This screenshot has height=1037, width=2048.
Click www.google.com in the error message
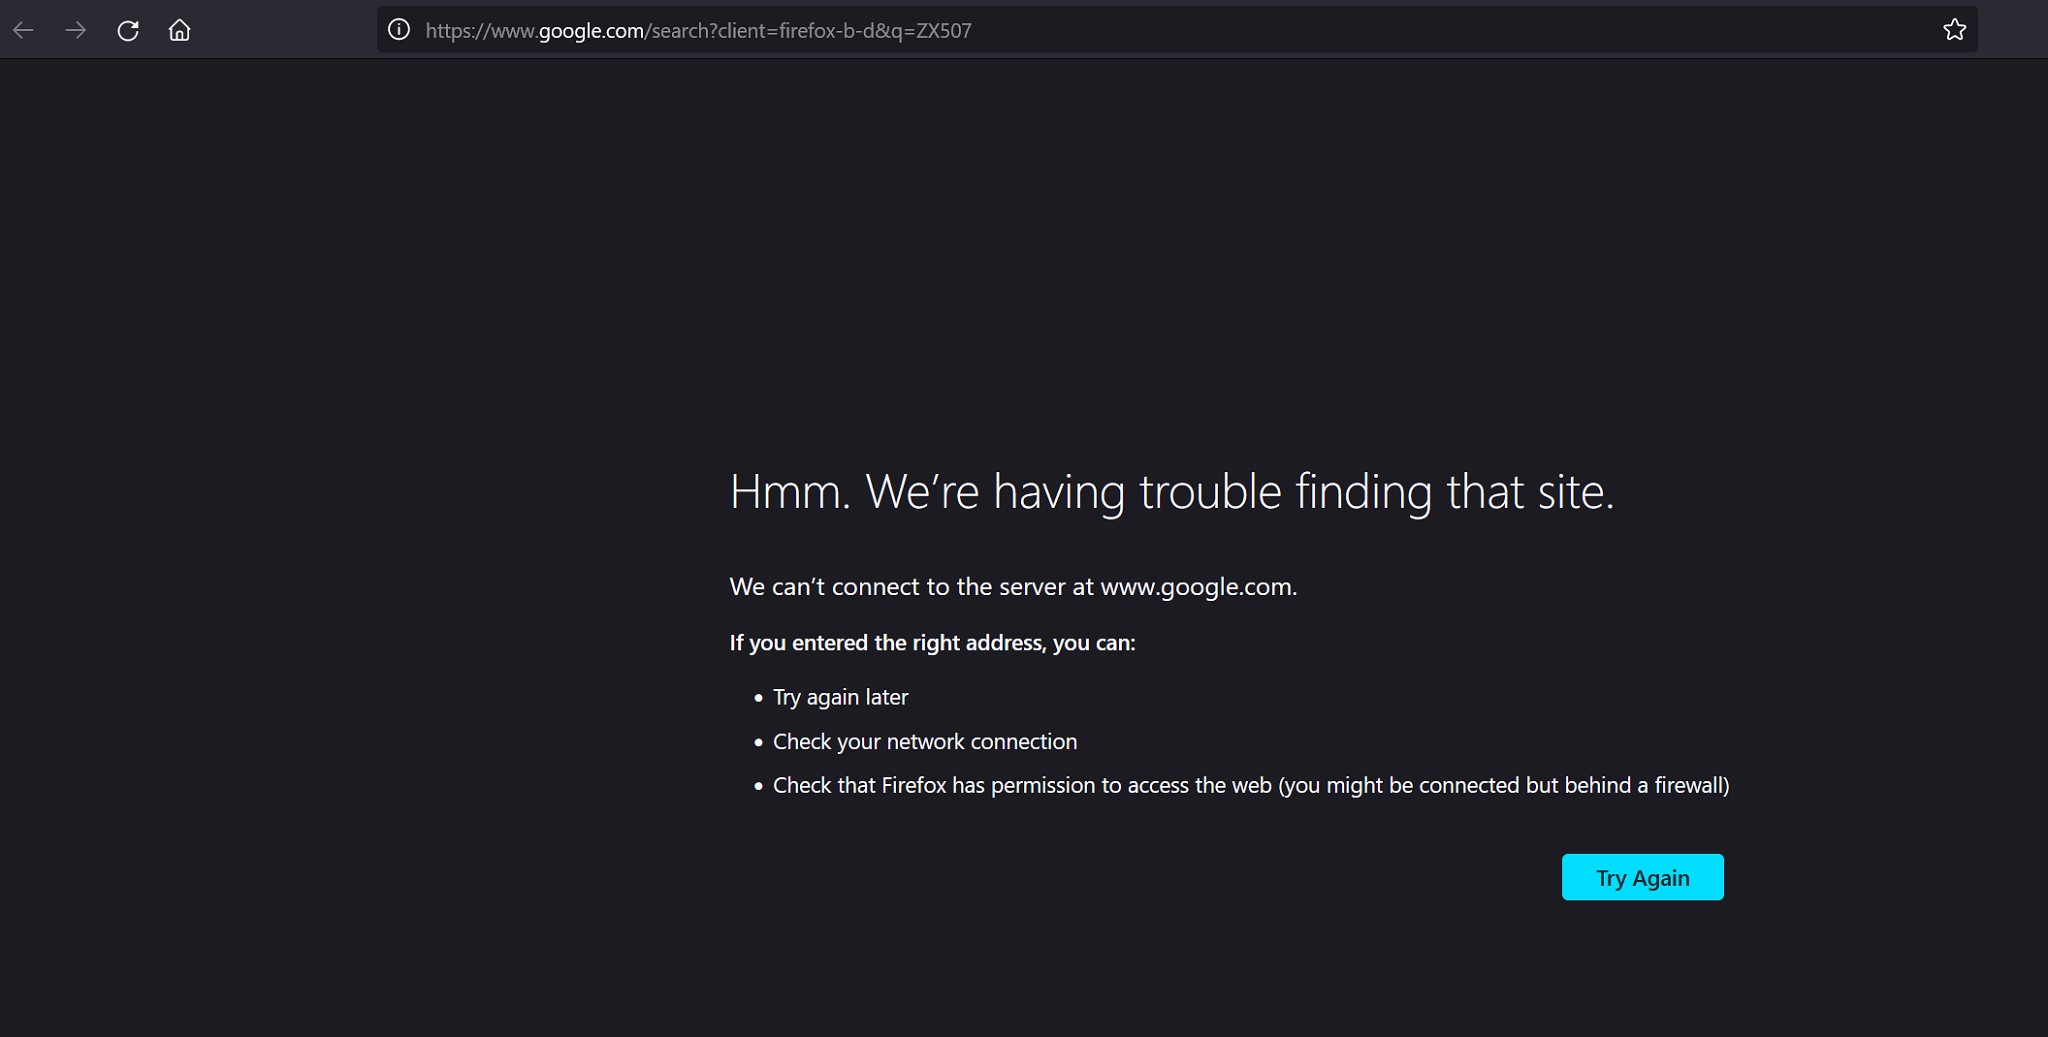pyautogui.click(x=1197, y=587)
